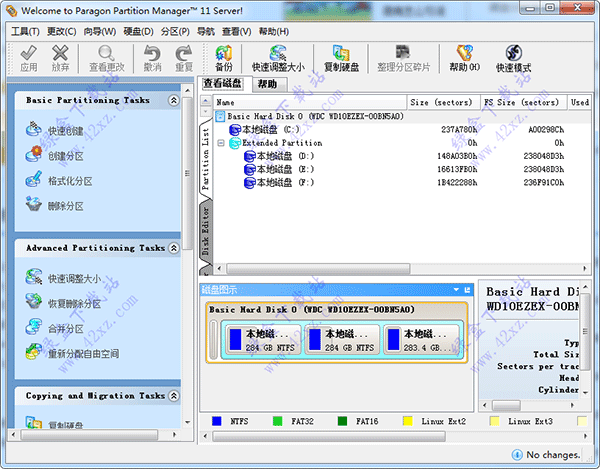Click the 删除分区 task icon
Image resolution: width=600 pixels, height=469 pixels.
pos(34,204)
